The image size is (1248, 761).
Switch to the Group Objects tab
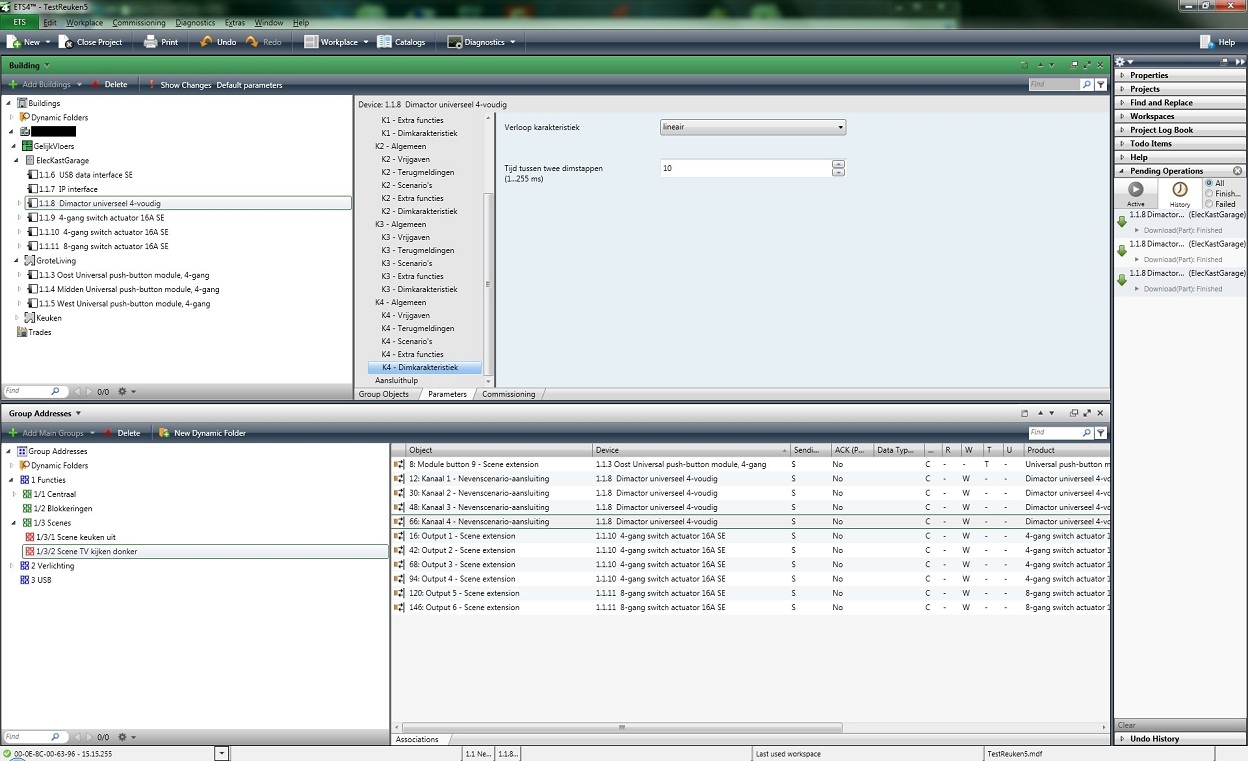tap(384, 394)
